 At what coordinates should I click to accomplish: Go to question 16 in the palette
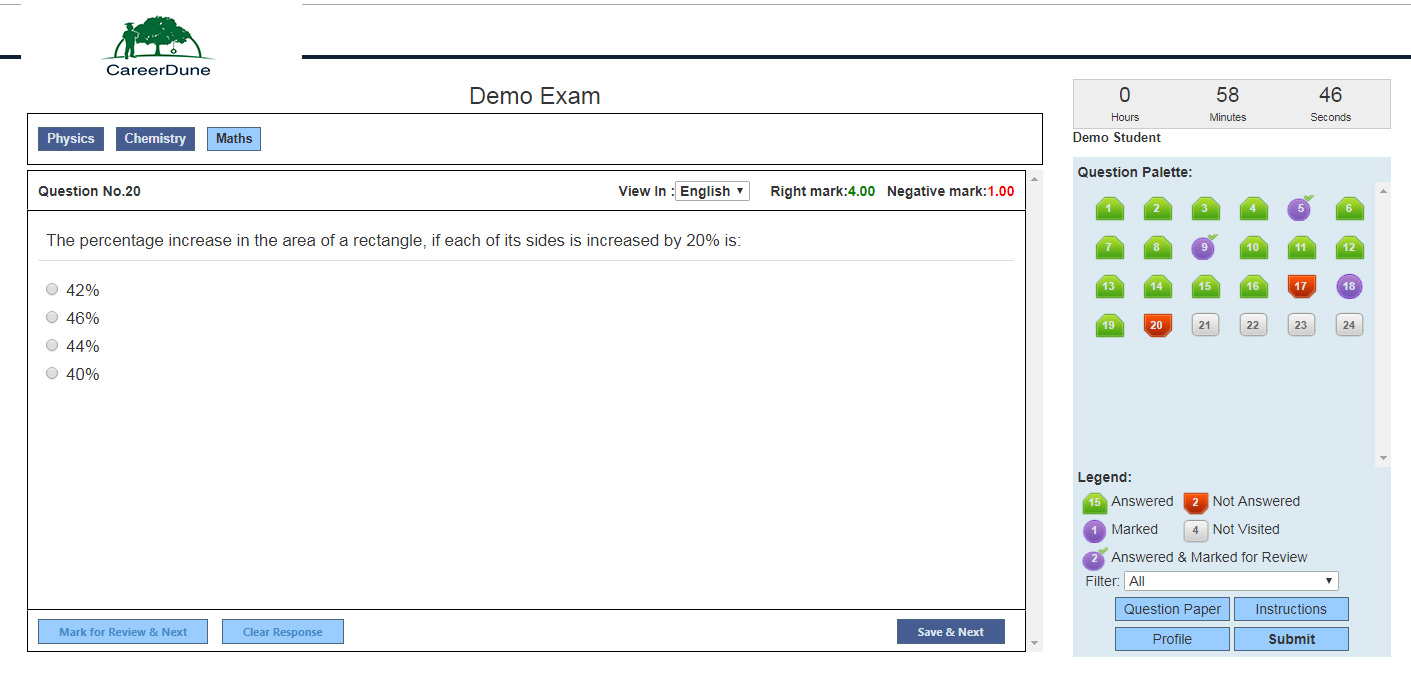pyautogui.click(x=1253, y=287)
